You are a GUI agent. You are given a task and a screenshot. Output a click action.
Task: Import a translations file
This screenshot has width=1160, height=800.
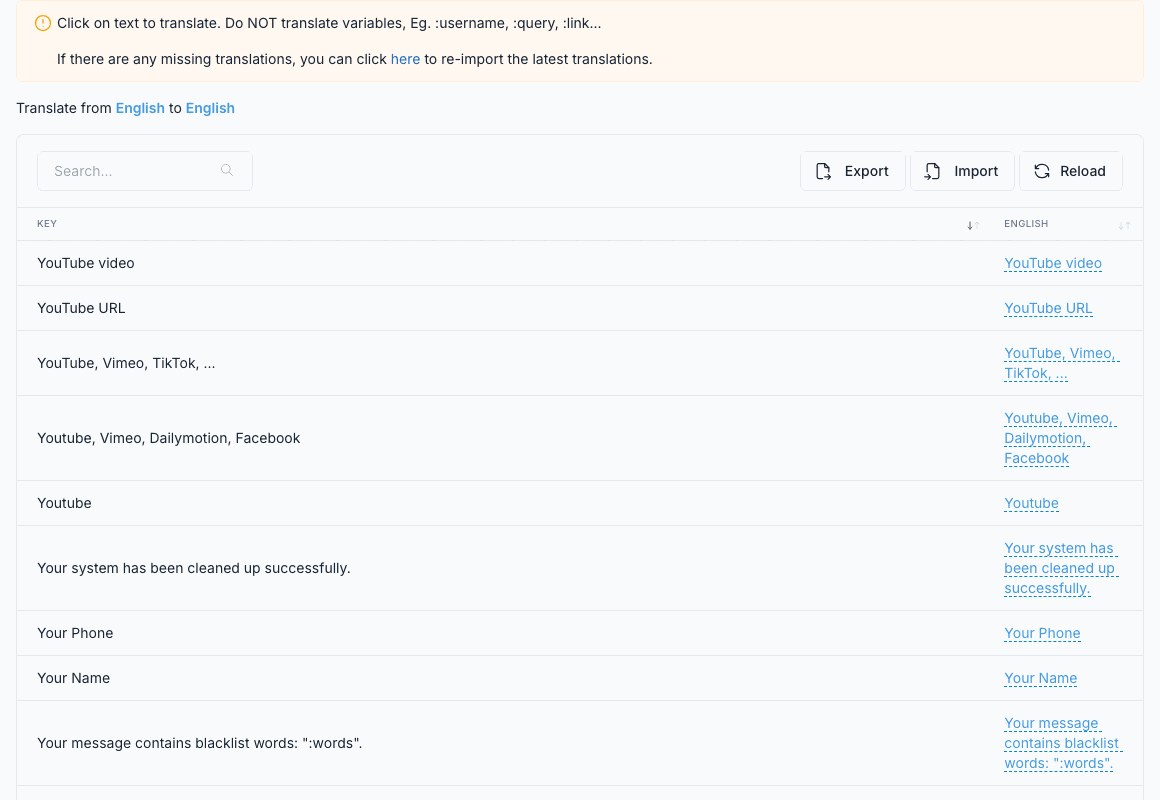962,171
